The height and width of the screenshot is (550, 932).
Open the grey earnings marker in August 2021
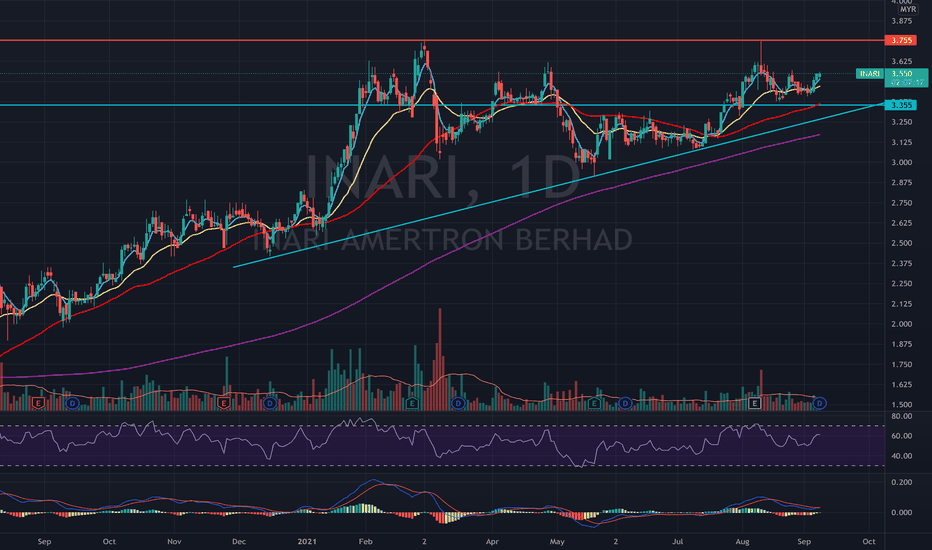click(754, 404)
